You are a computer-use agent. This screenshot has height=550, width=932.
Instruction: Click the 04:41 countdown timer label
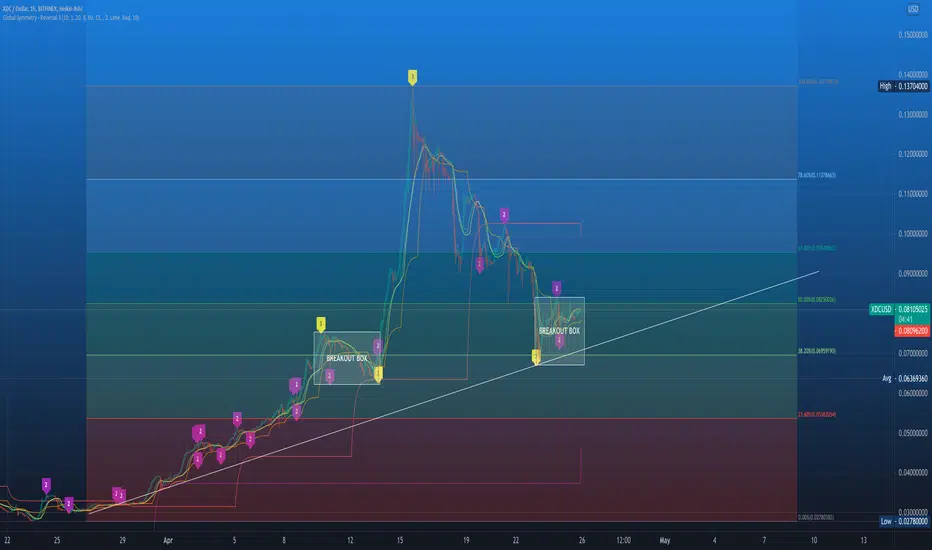(905, 320)
